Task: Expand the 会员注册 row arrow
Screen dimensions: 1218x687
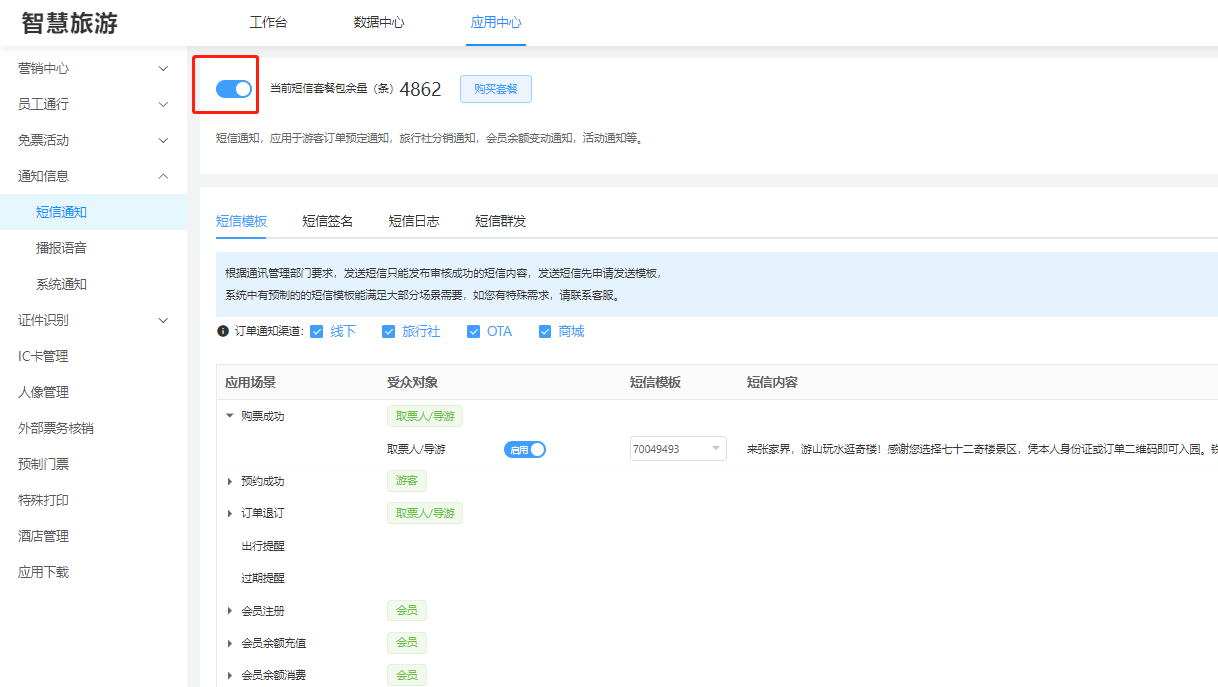Action: click(x=229, y=611)
